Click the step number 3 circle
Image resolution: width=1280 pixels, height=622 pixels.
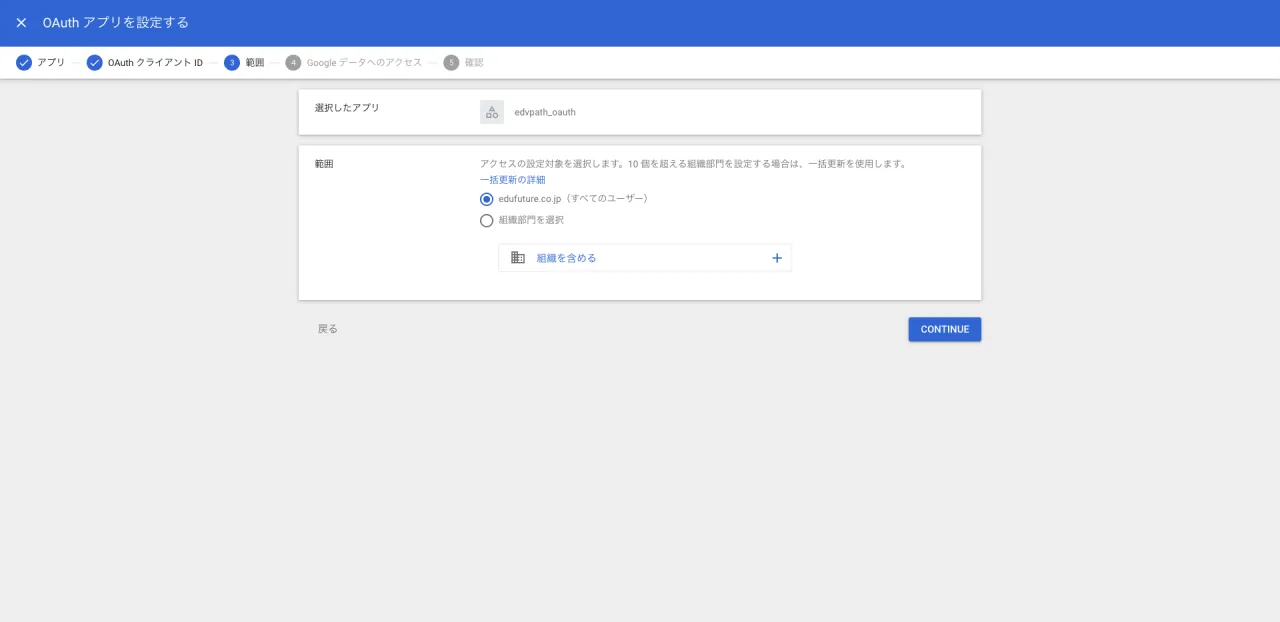232,63
